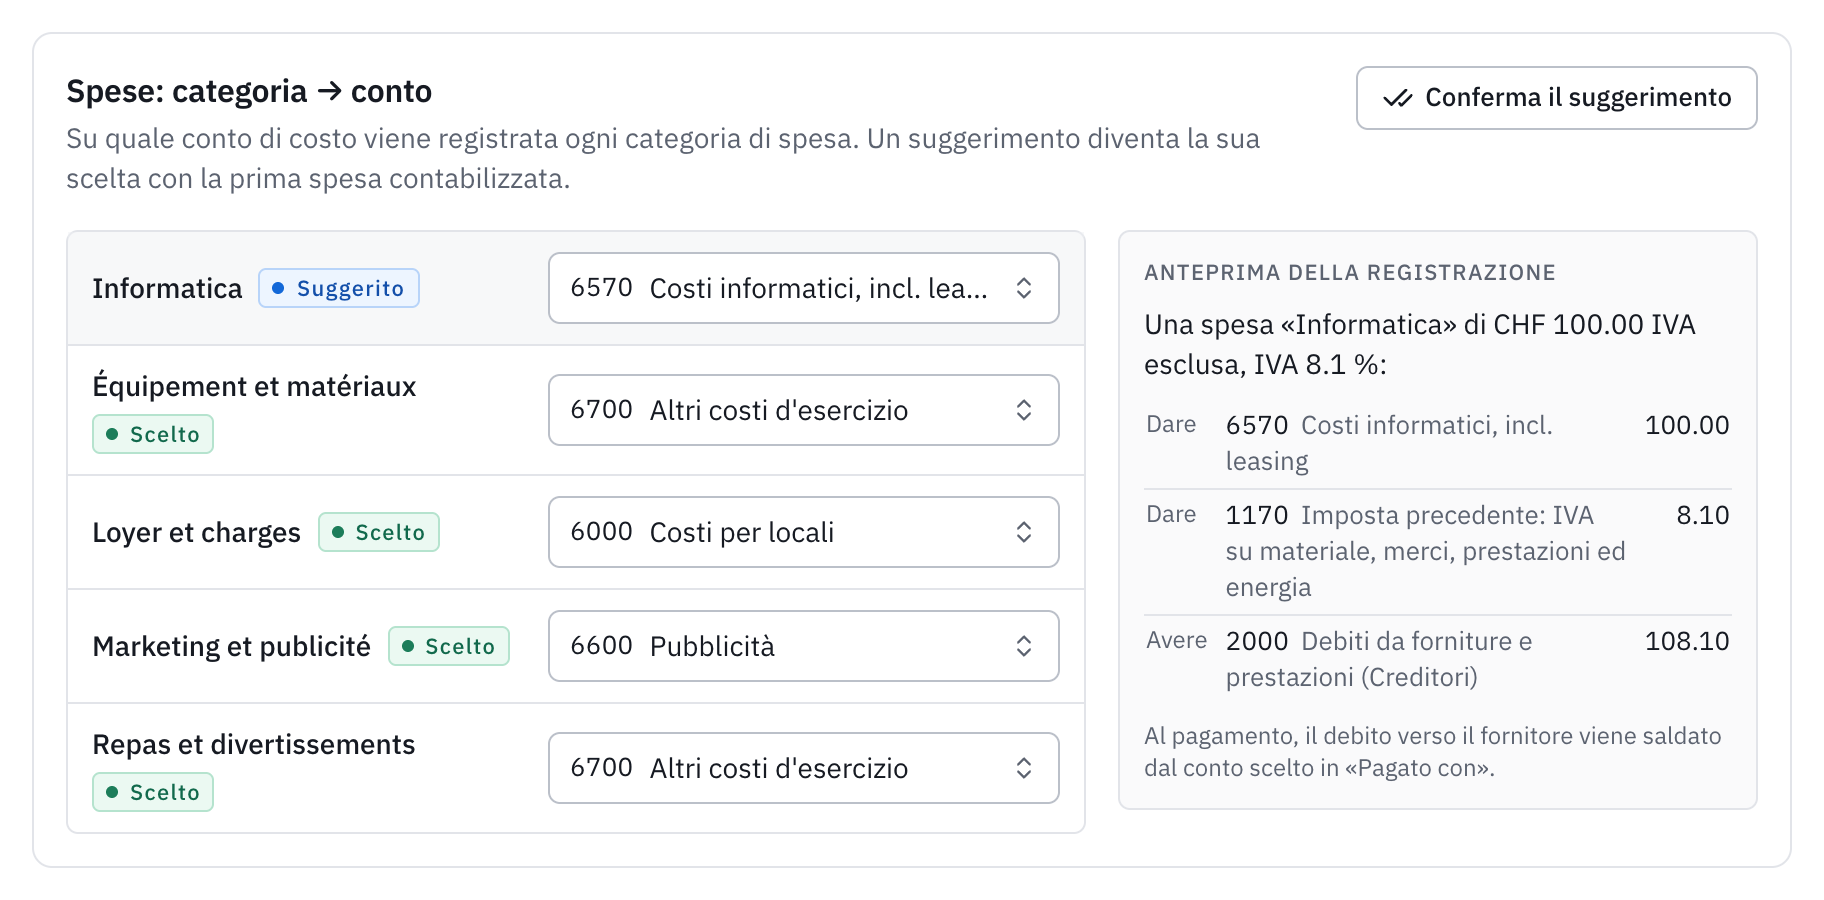
Task: Click the Scelto badge under Repas et divertissements
Action: click(153, 792)
